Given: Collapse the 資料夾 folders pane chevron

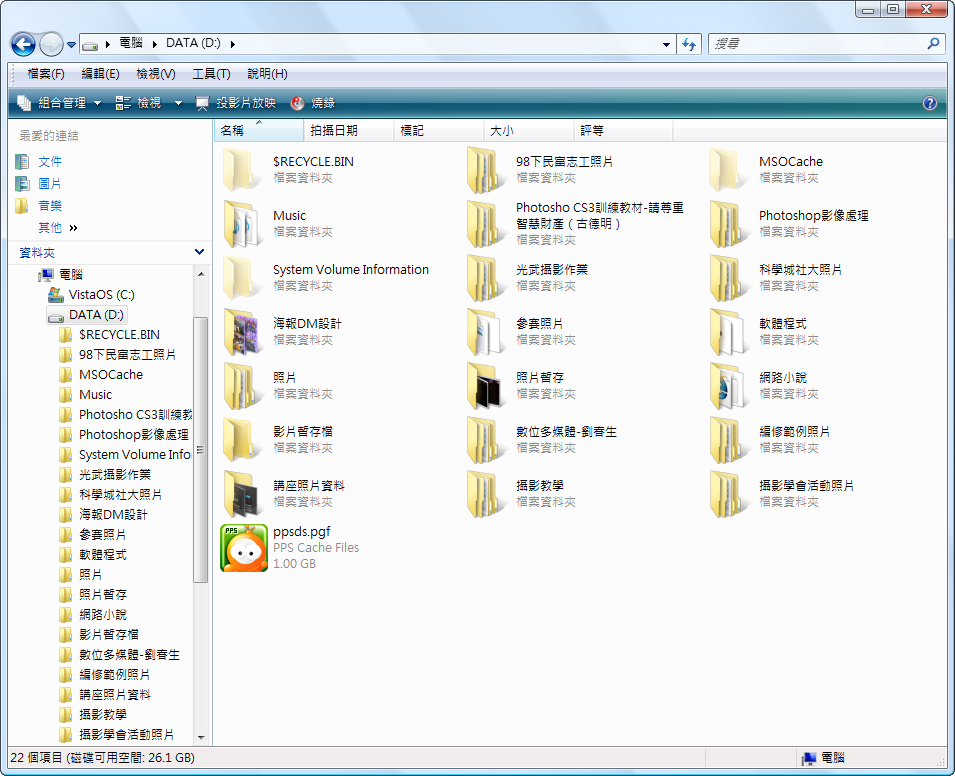Looking at the screenshot, I should point(199,253).
